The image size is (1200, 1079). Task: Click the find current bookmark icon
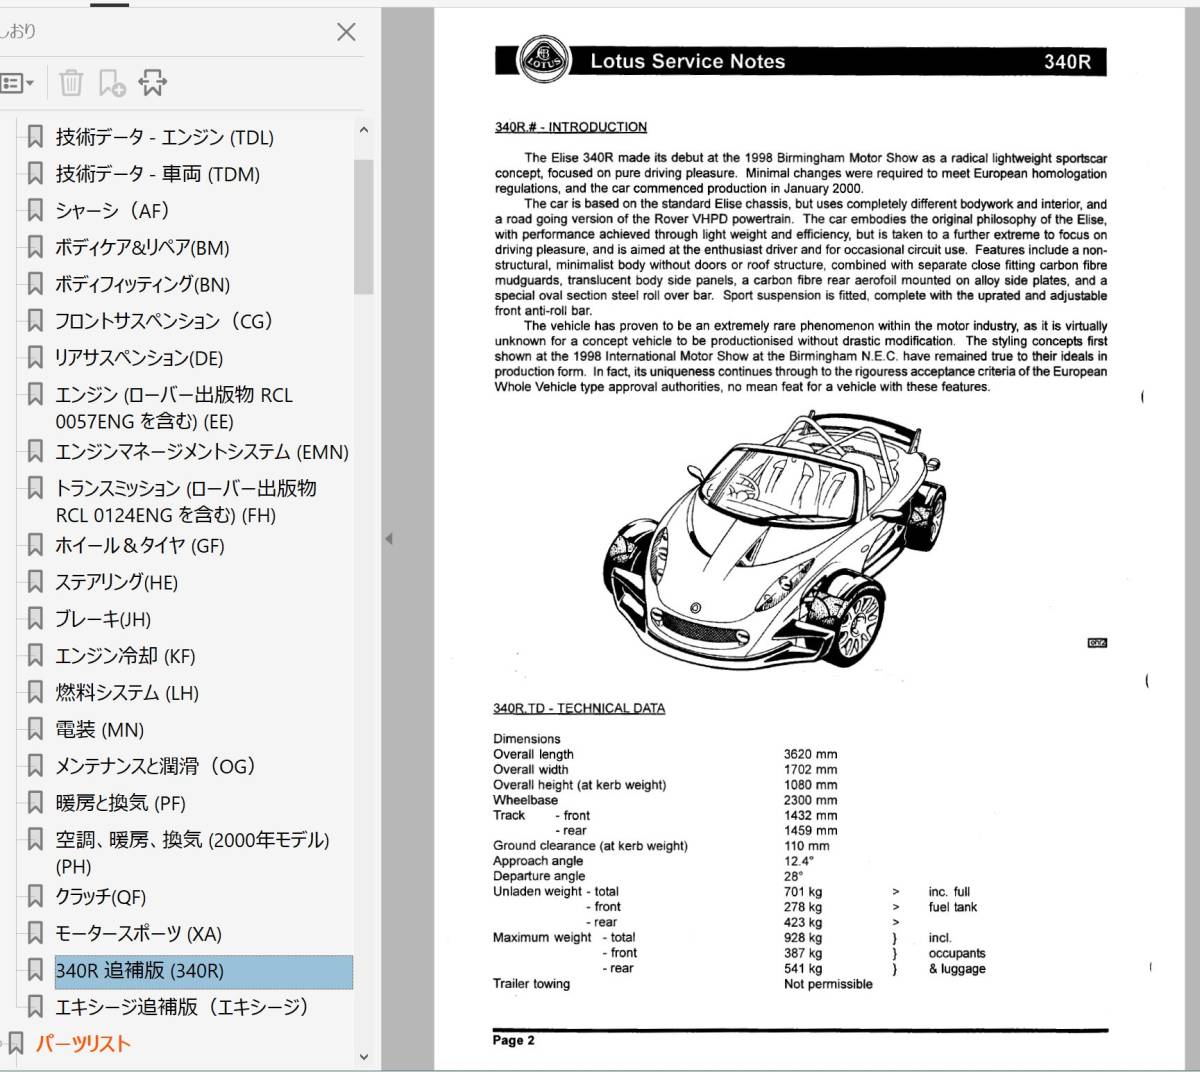(153, 83)
